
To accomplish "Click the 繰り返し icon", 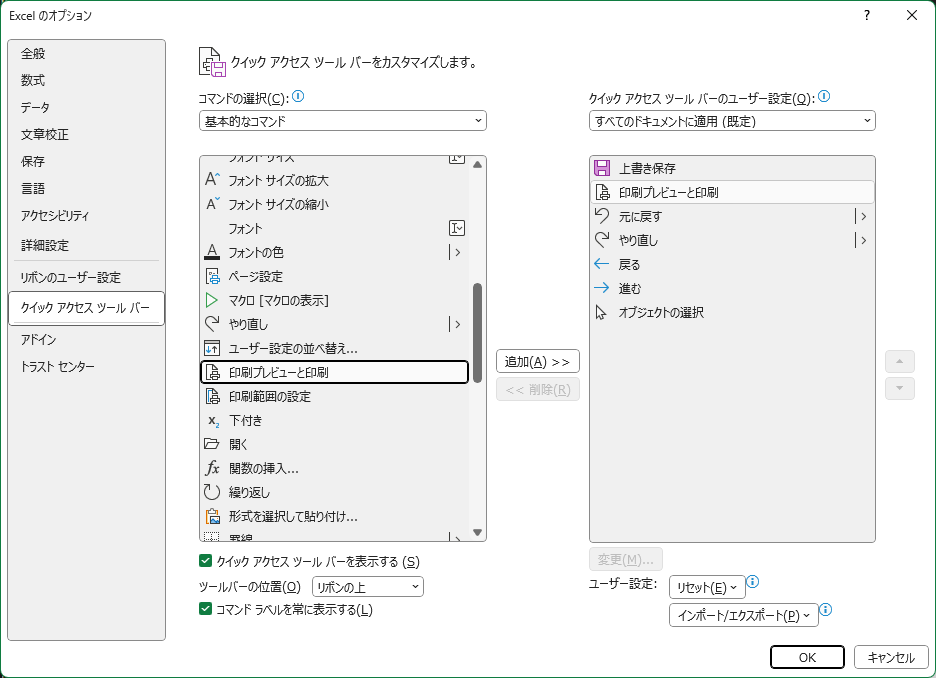I will tap(212, 492).
